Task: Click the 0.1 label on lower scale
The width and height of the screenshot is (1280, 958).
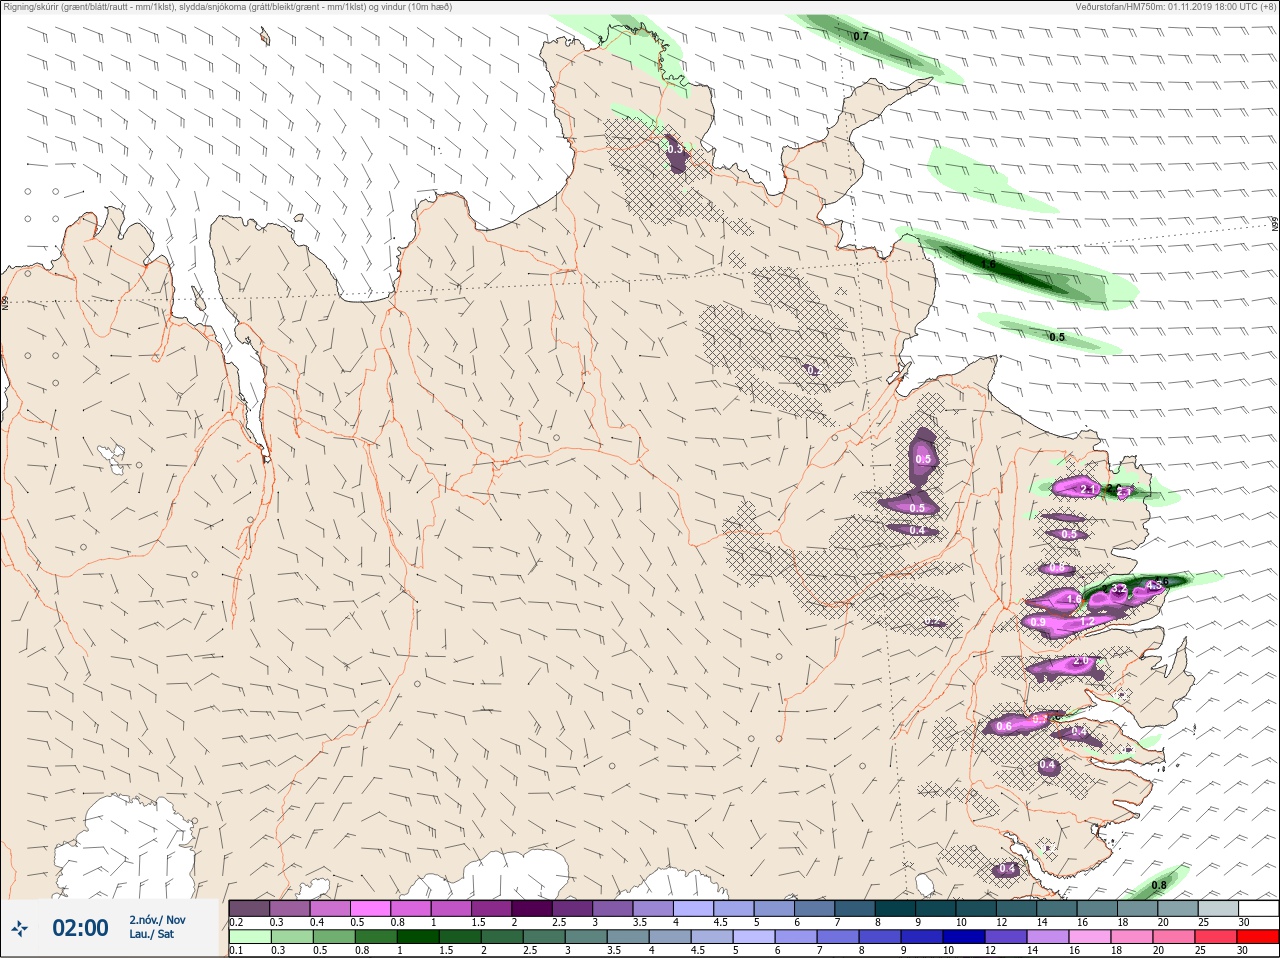Action: pos(236,950)
